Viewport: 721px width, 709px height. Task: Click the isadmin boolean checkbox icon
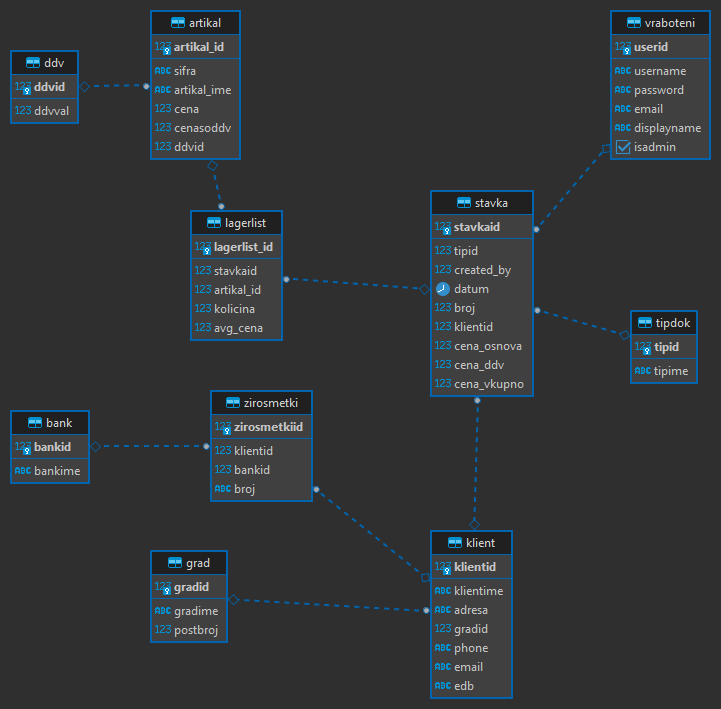click(622, 147)
